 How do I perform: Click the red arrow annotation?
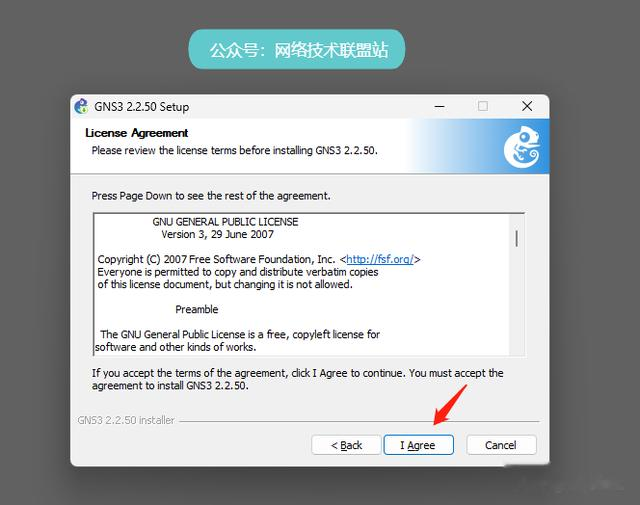(450, 405)
